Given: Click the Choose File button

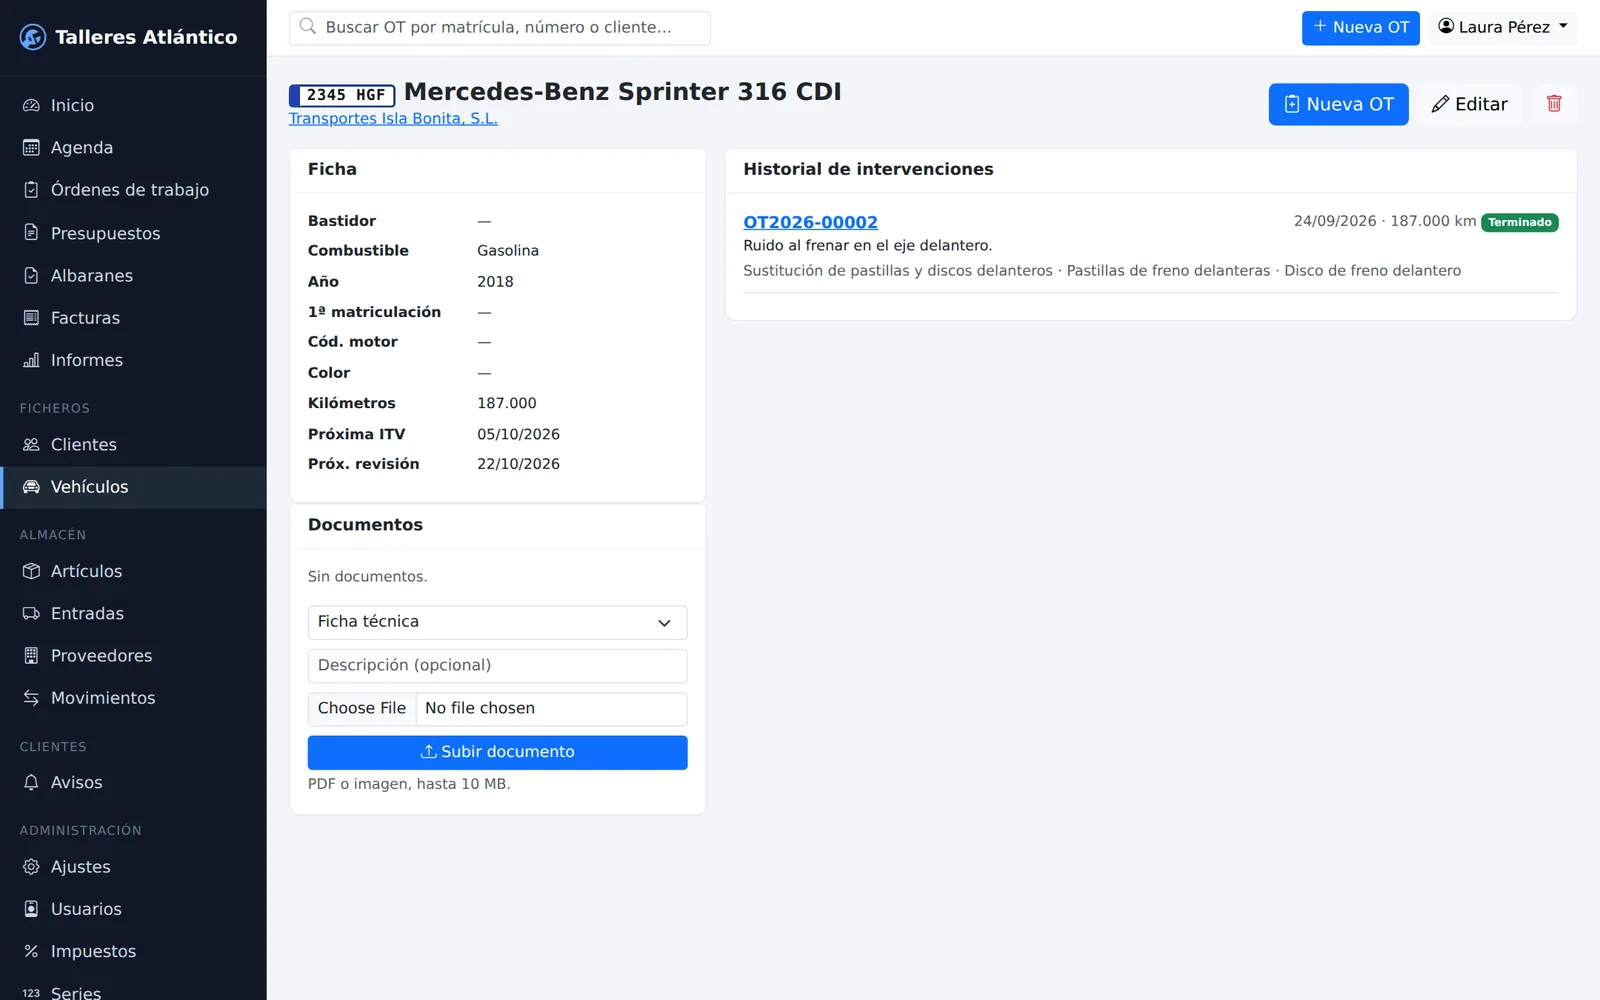Looking at the screenshot, I should tap(362, 708).
